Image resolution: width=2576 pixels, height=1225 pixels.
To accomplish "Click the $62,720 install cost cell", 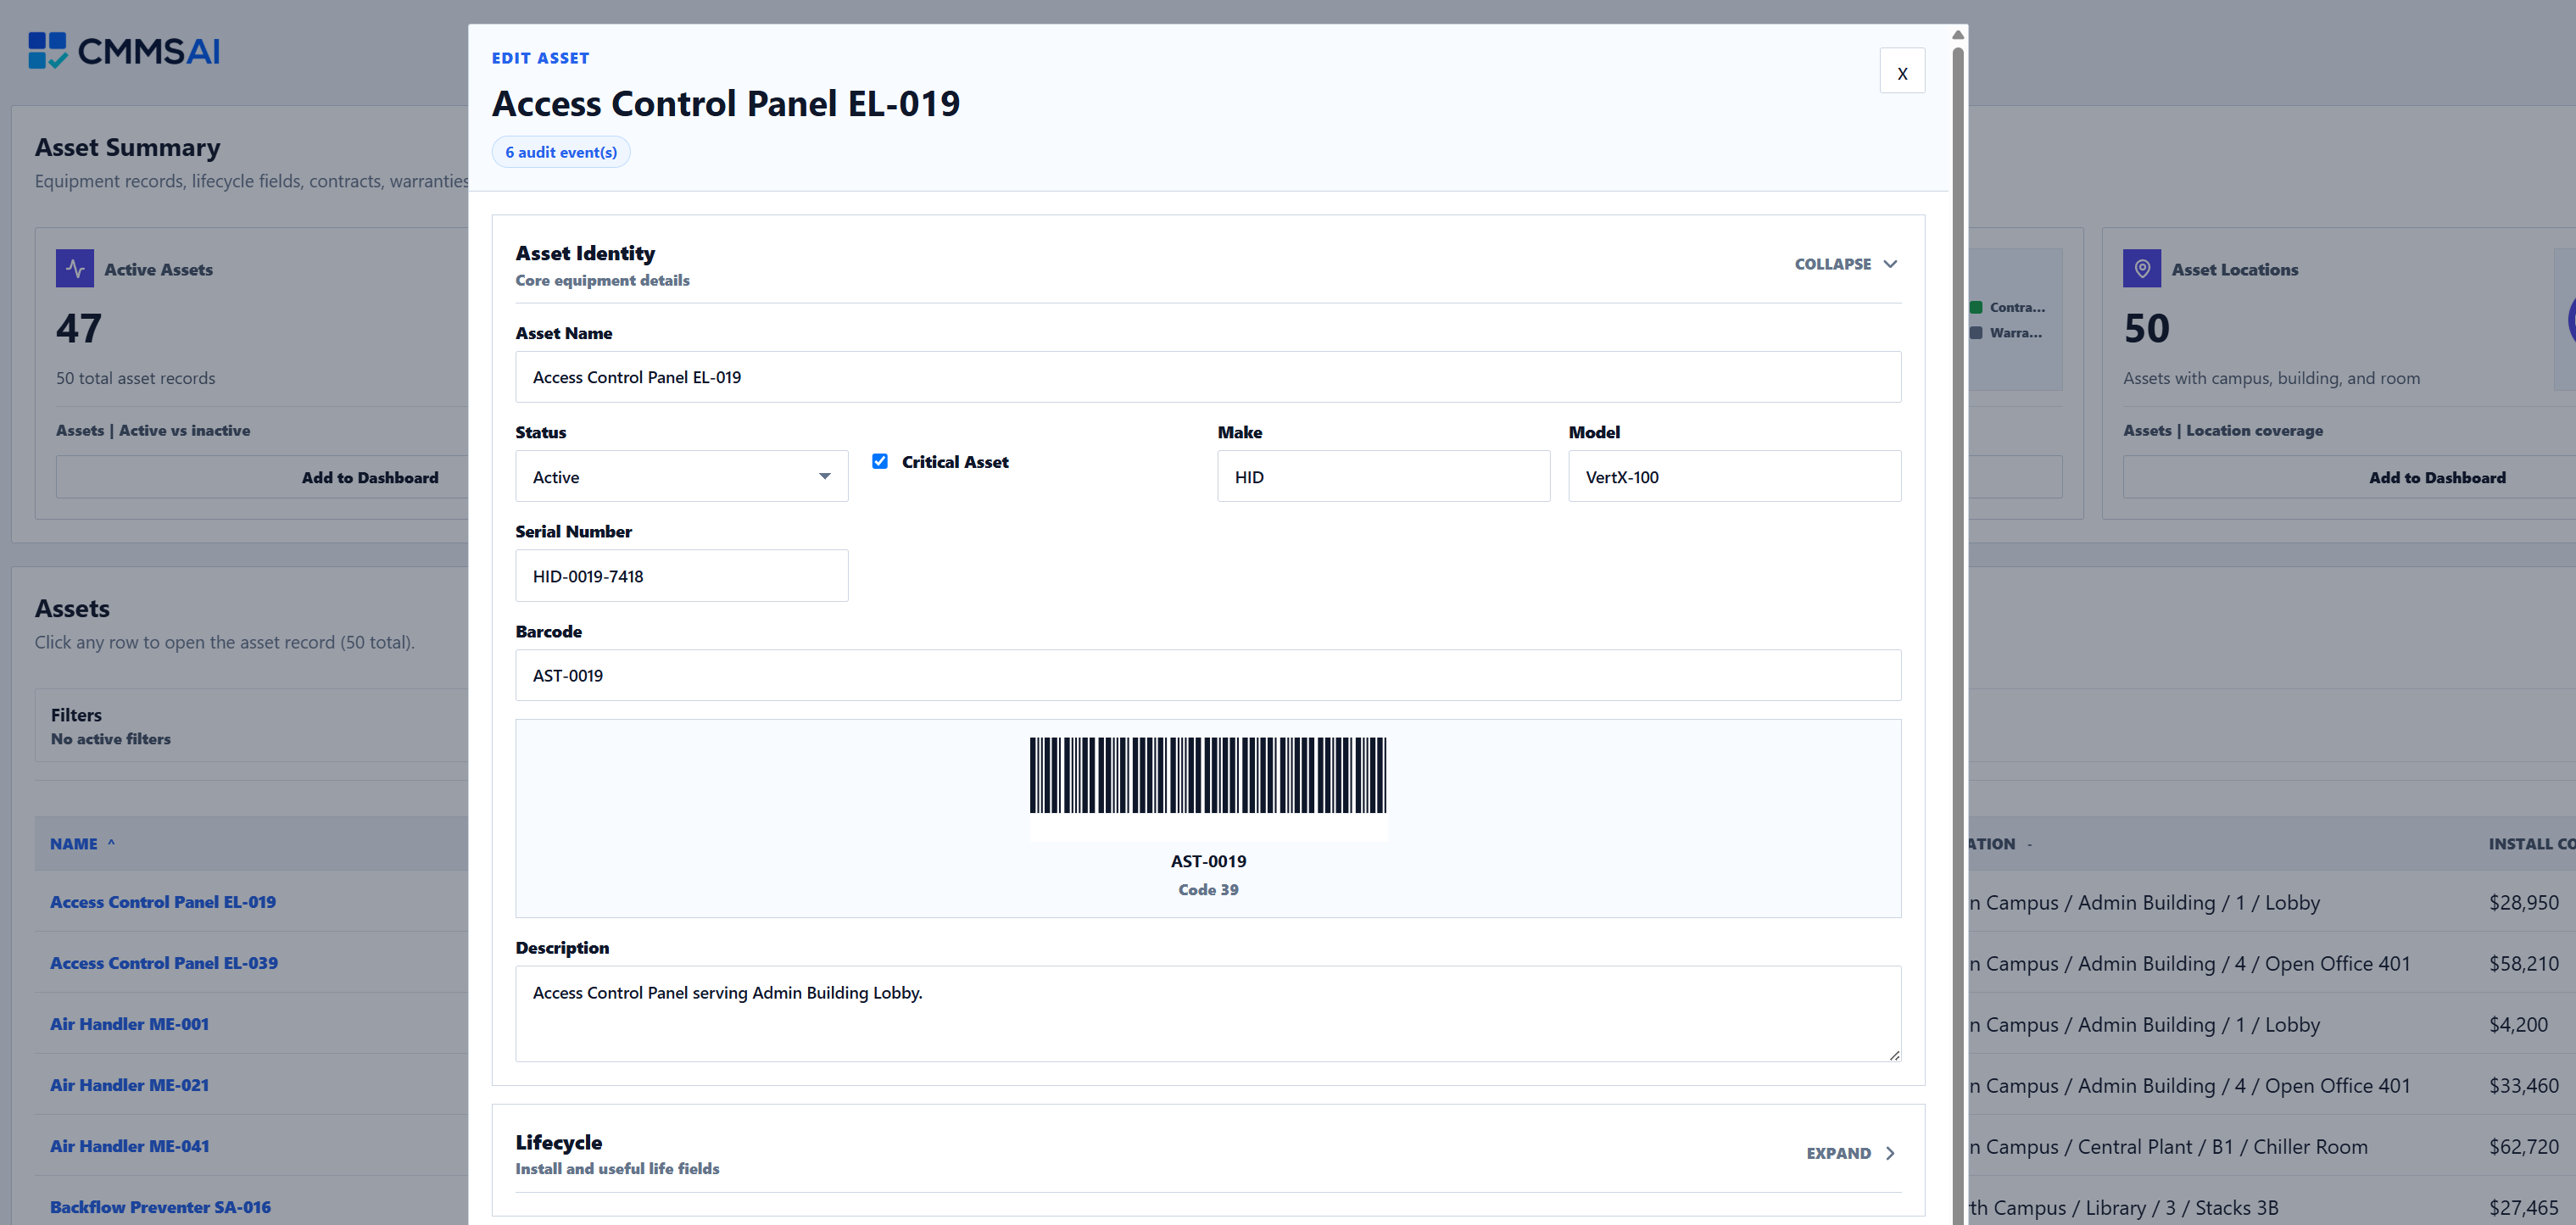I will tap(2524, 1146).
